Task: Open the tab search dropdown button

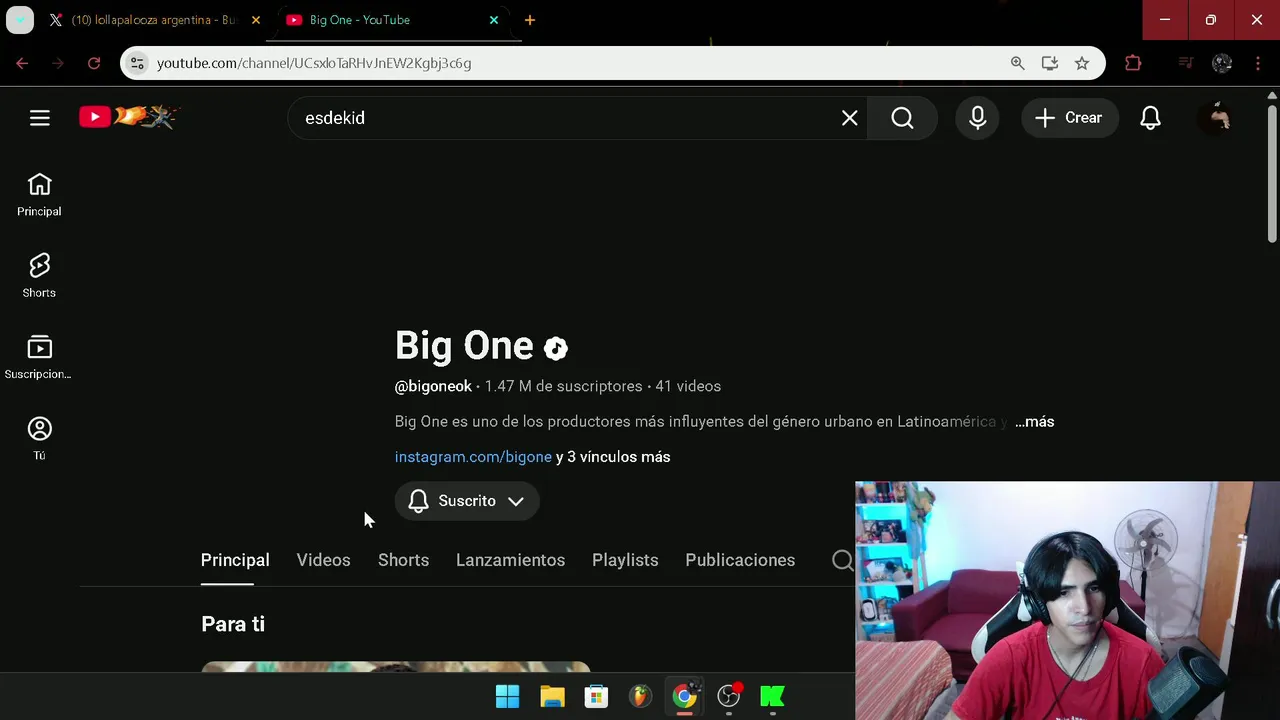Action: [20, 20]
